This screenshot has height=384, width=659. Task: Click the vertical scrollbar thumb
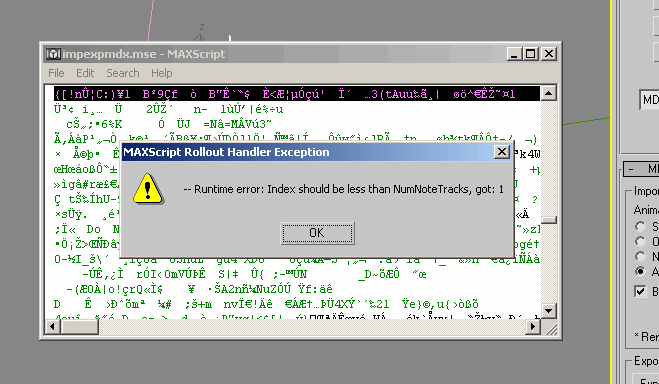click(548, 220)
